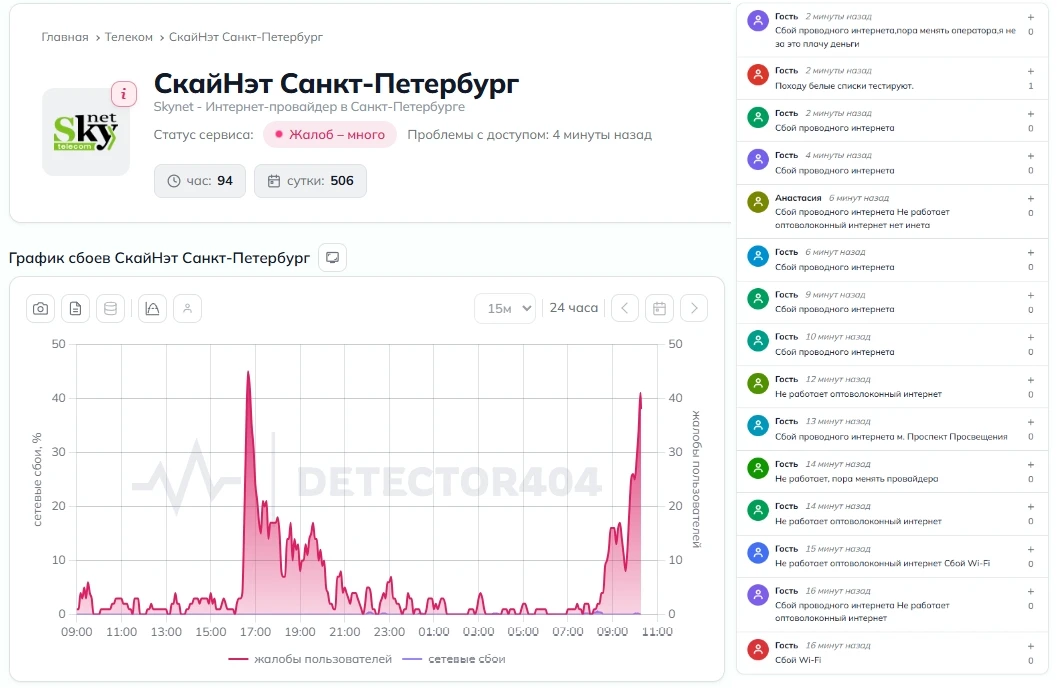Go to next period with right arrow

(694, 309)
